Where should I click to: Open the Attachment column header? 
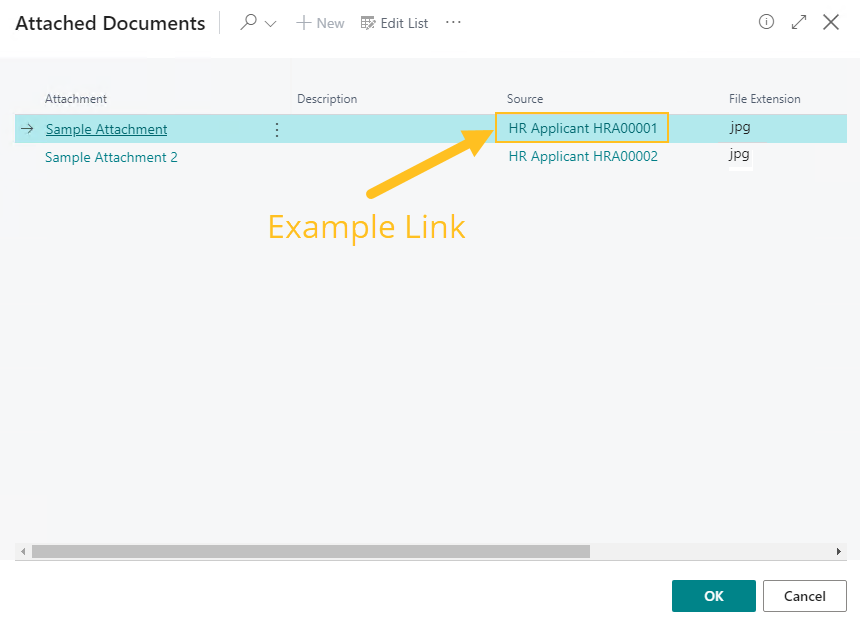coord(75,99)
